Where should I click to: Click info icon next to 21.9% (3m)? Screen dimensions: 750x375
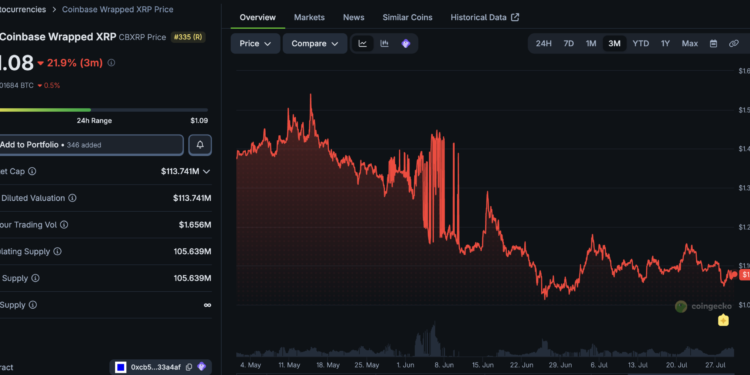[111, 63]
